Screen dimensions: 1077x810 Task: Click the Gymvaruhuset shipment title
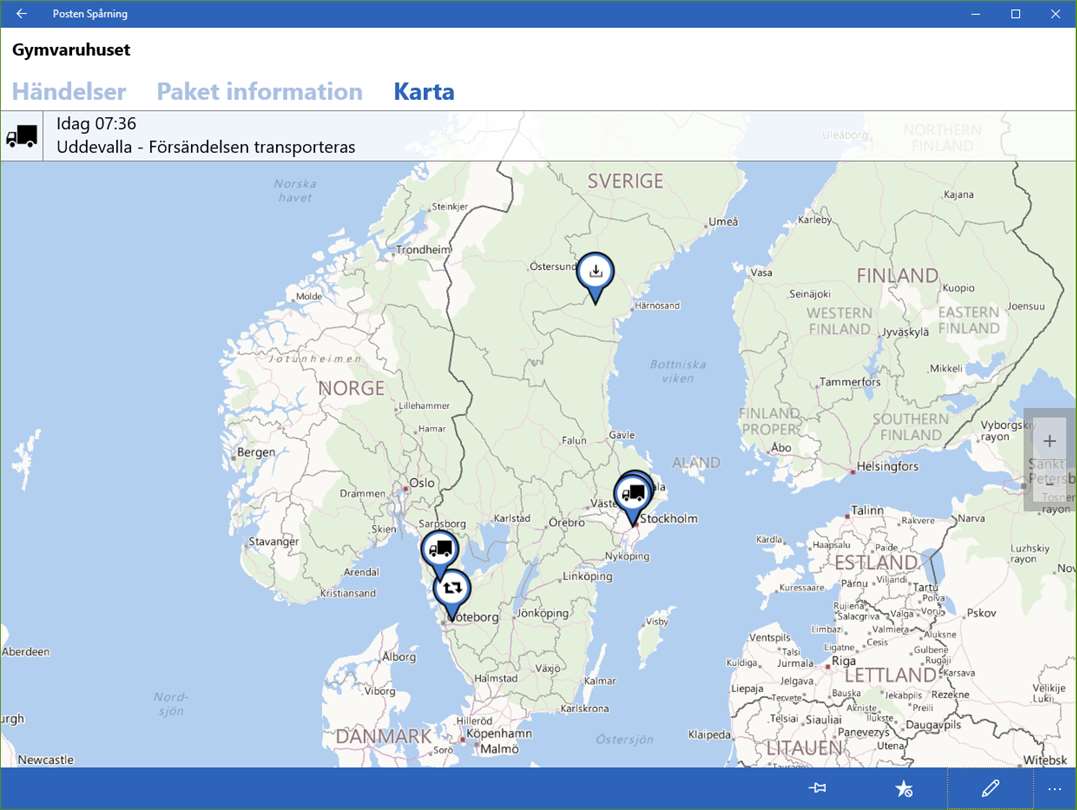click(x=71, y=49)
